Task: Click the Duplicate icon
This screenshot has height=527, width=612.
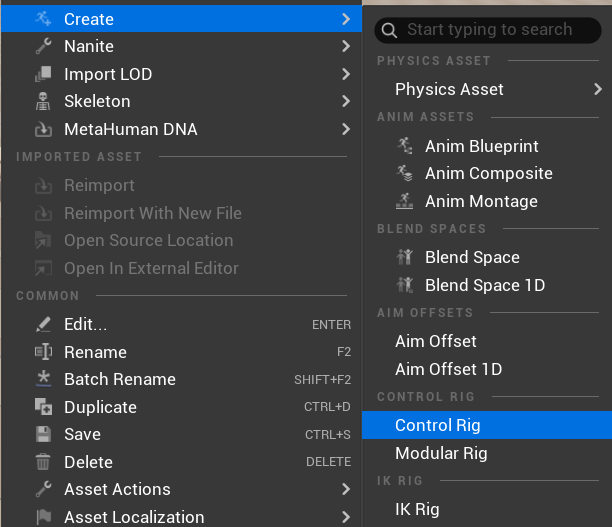Action: 43,407
